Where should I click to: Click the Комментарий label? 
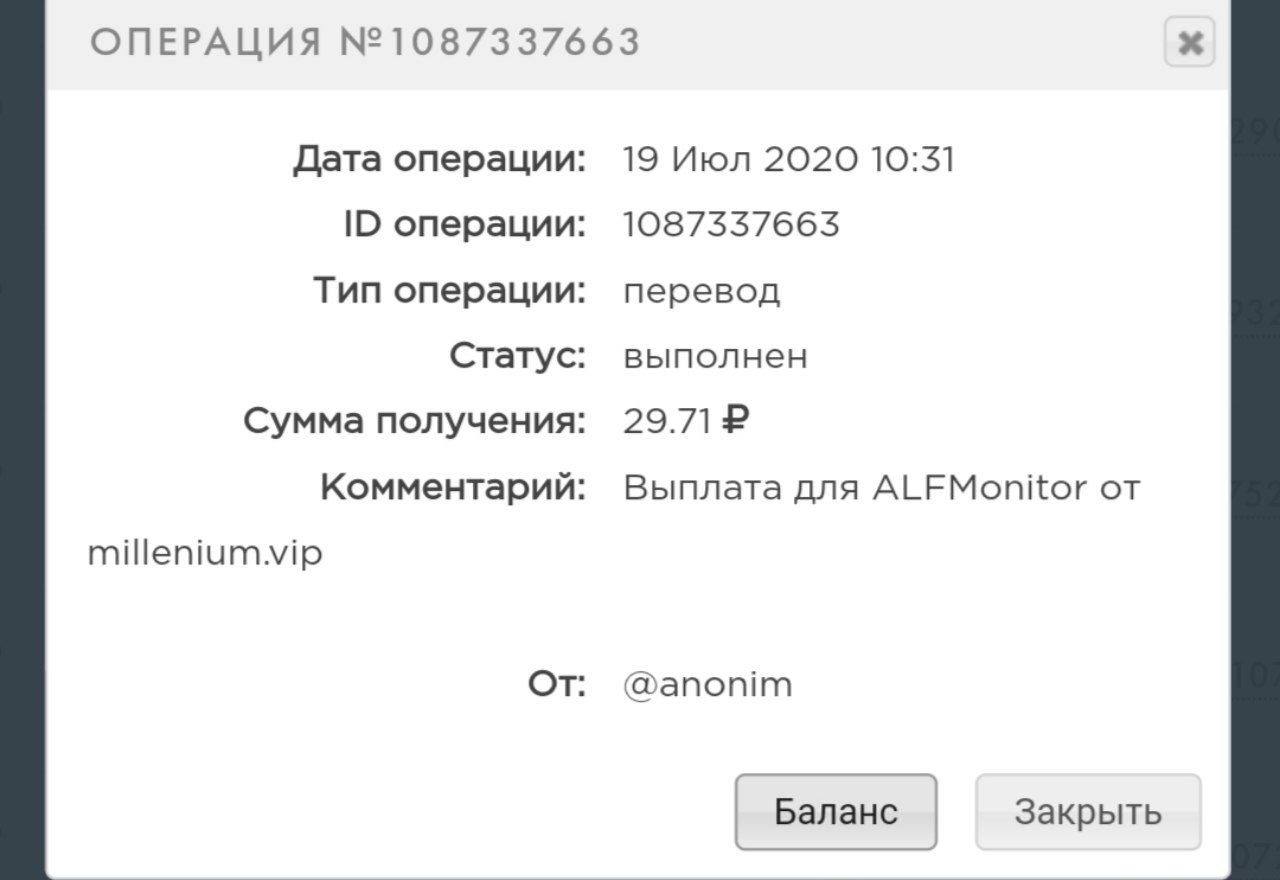pos(452,488)
